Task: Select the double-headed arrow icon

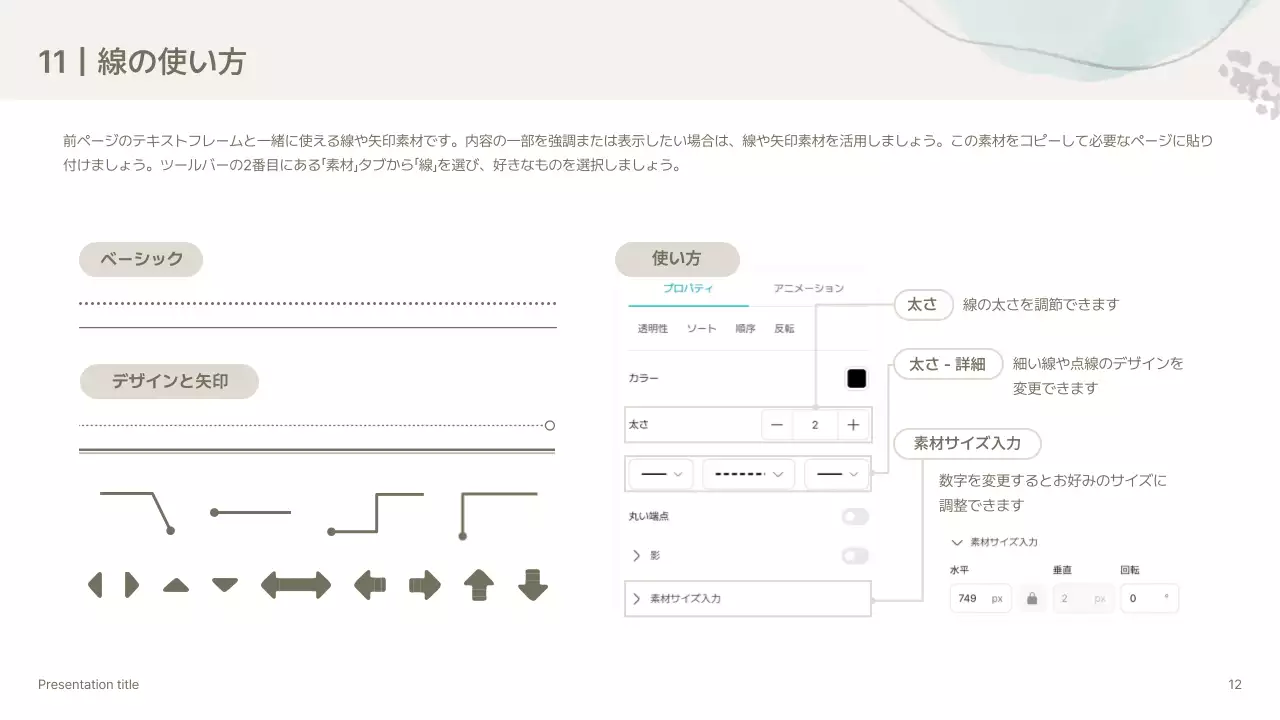Action: click(295, 585)
